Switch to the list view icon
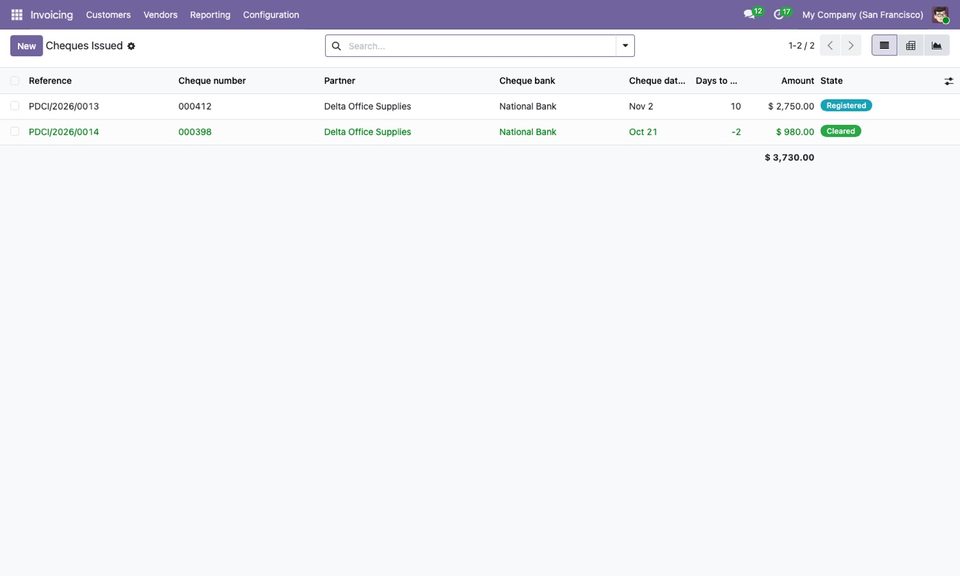 coord(884,45)
